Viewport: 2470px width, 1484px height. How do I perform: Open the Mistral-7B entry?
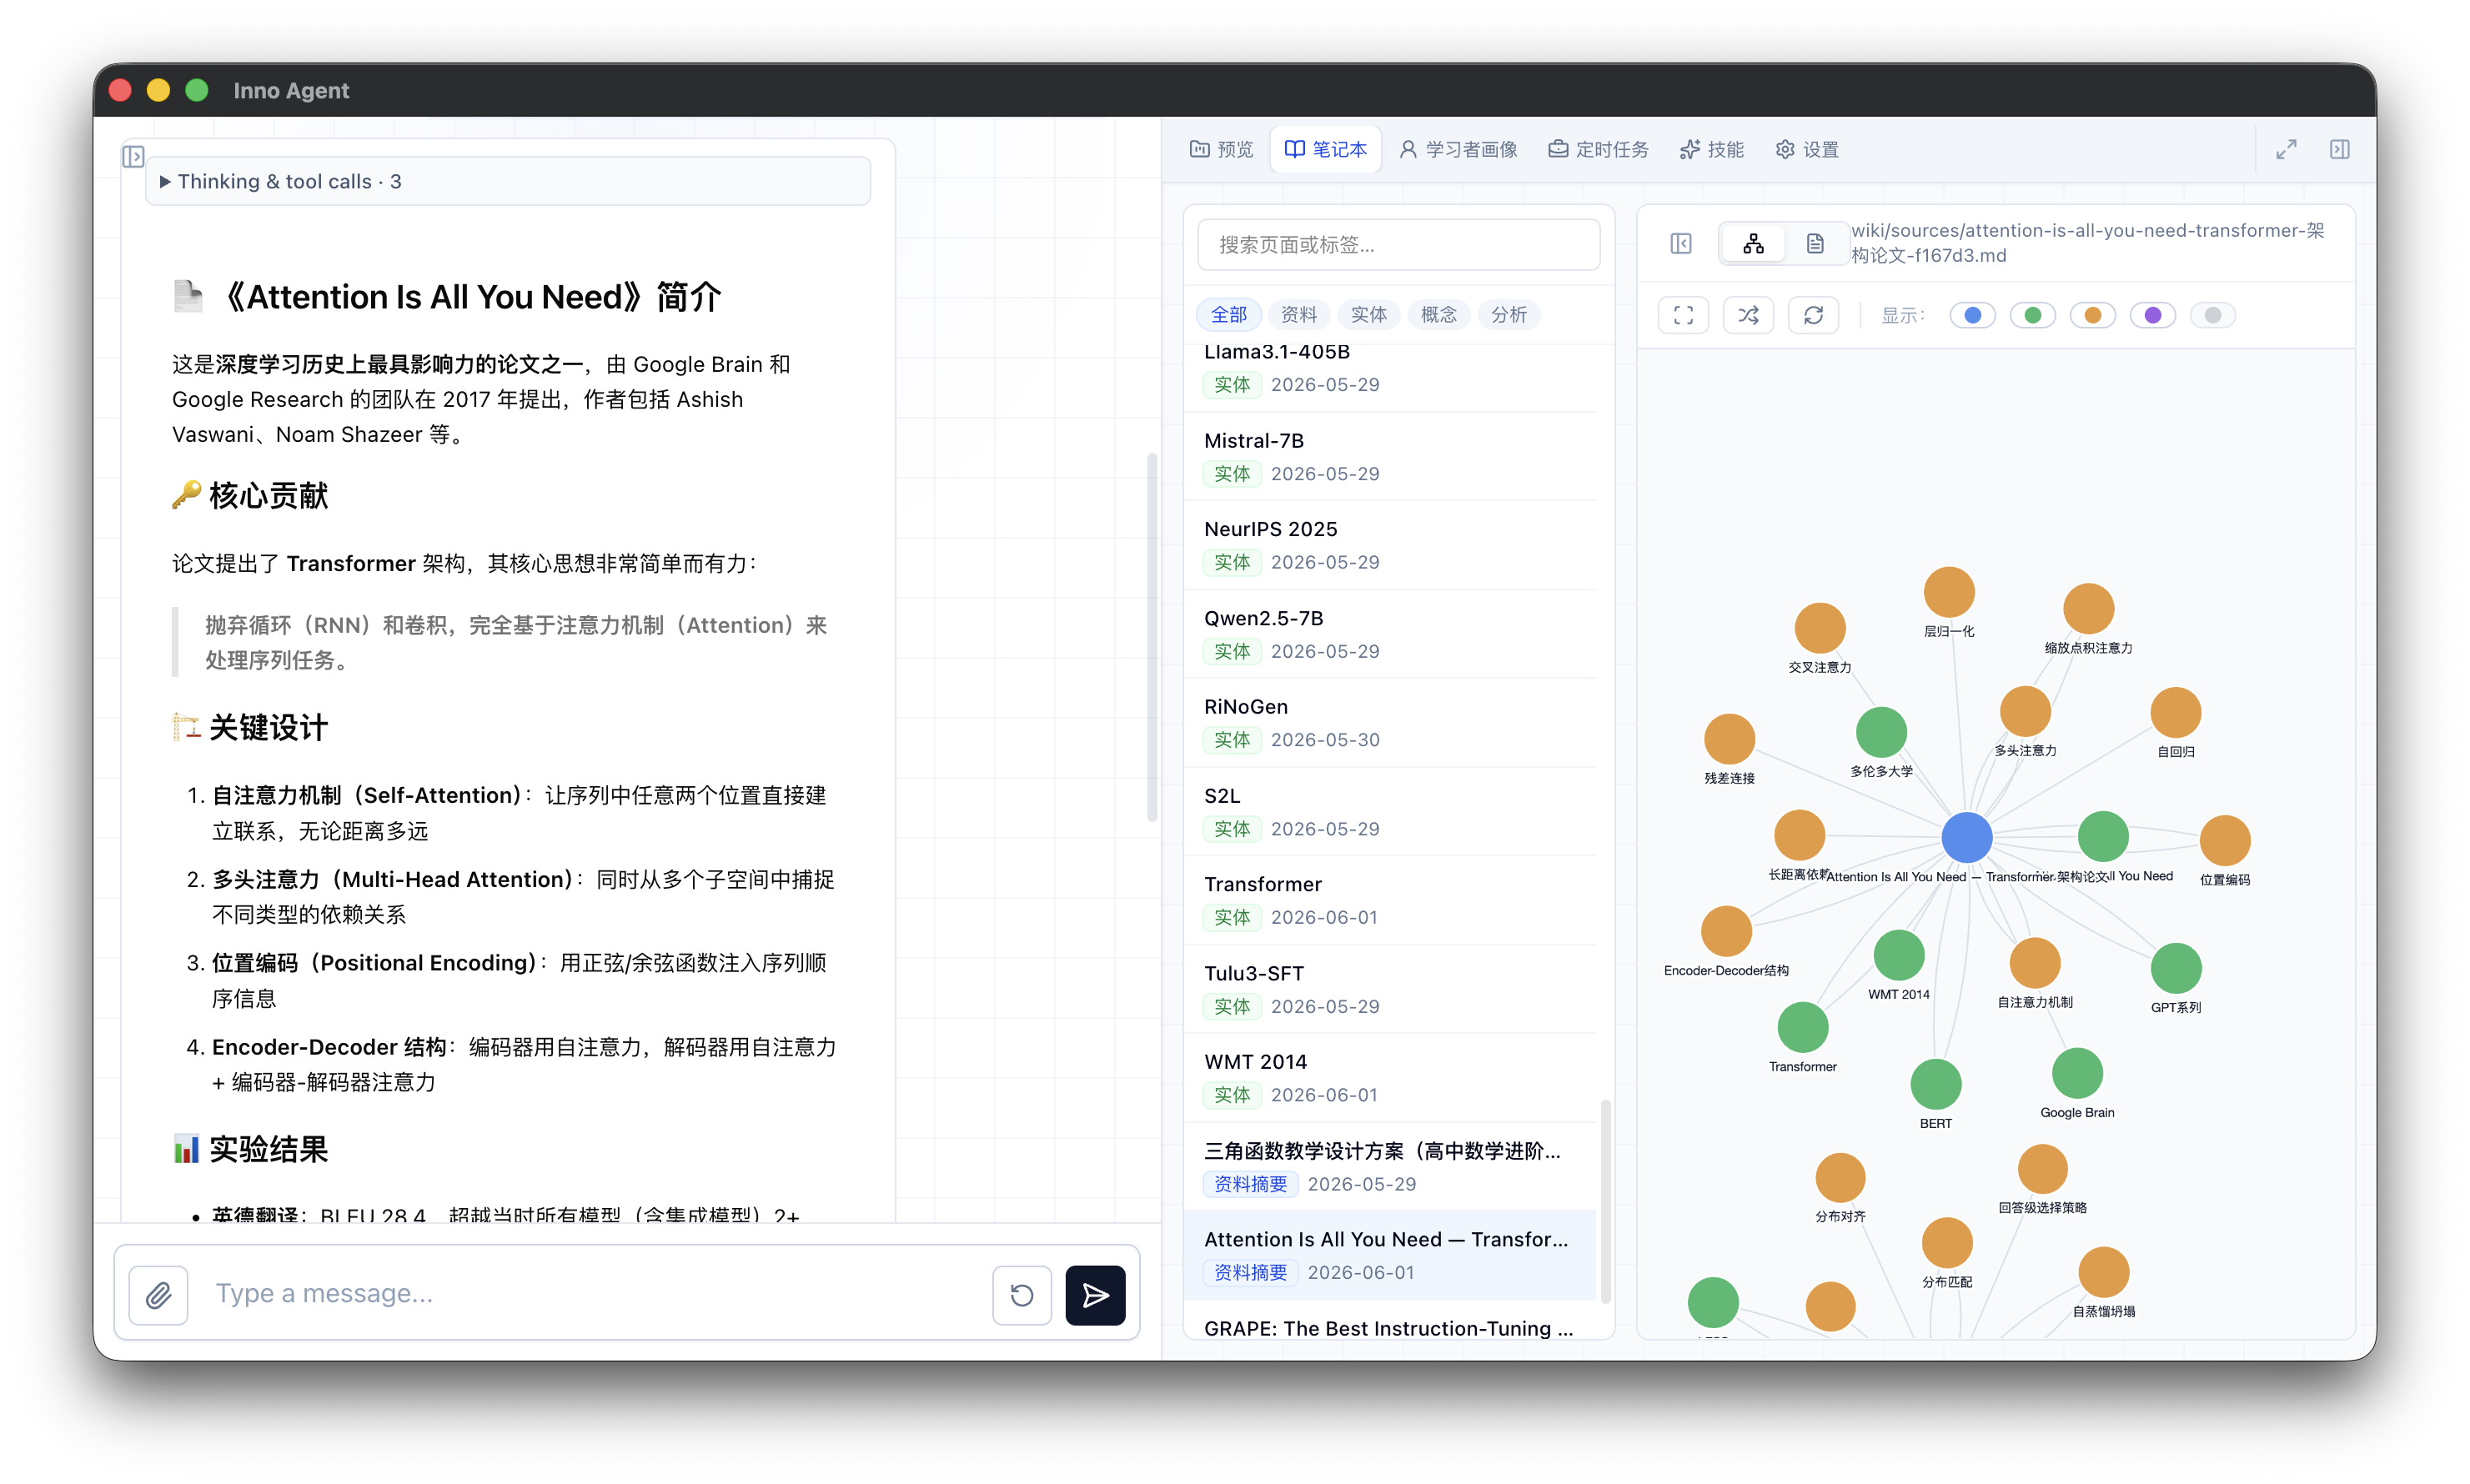click(x=1390, y=456)
